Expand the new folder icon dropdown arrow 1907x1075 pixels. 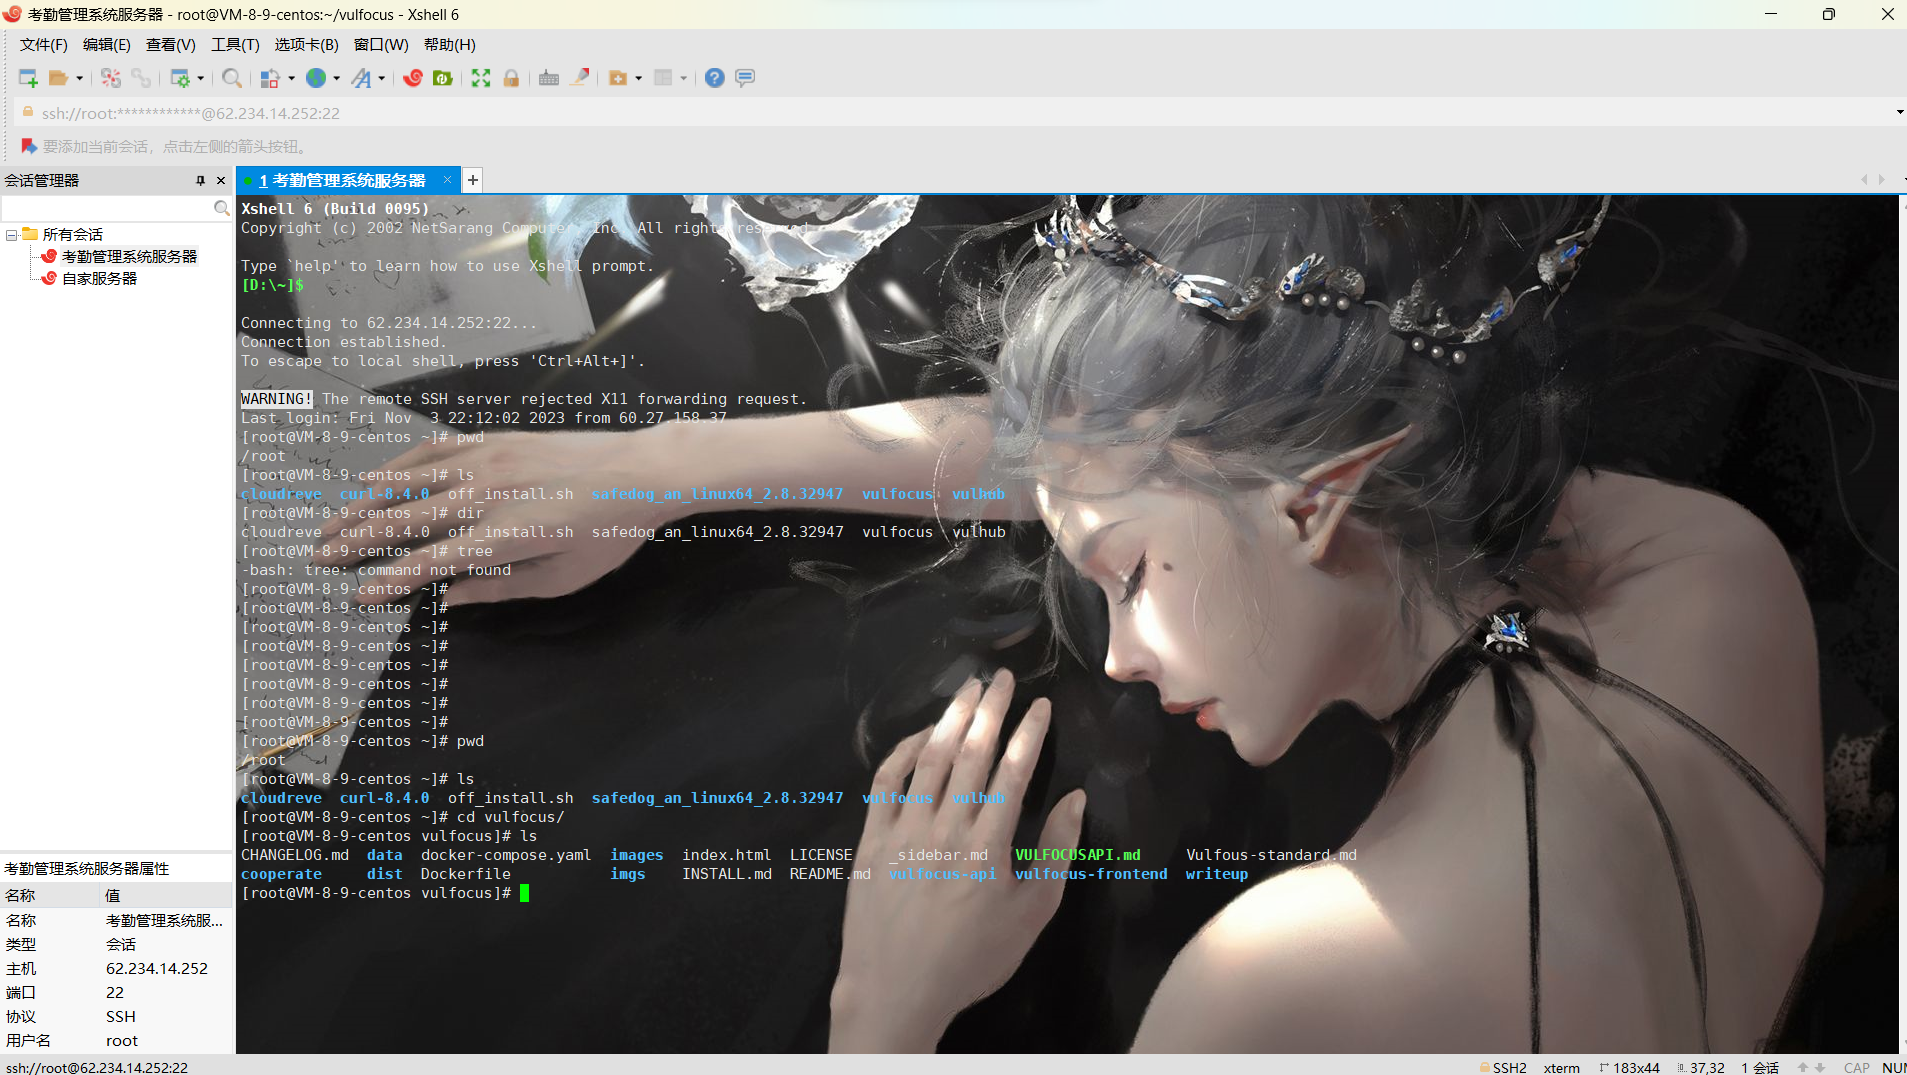point(638,78)
